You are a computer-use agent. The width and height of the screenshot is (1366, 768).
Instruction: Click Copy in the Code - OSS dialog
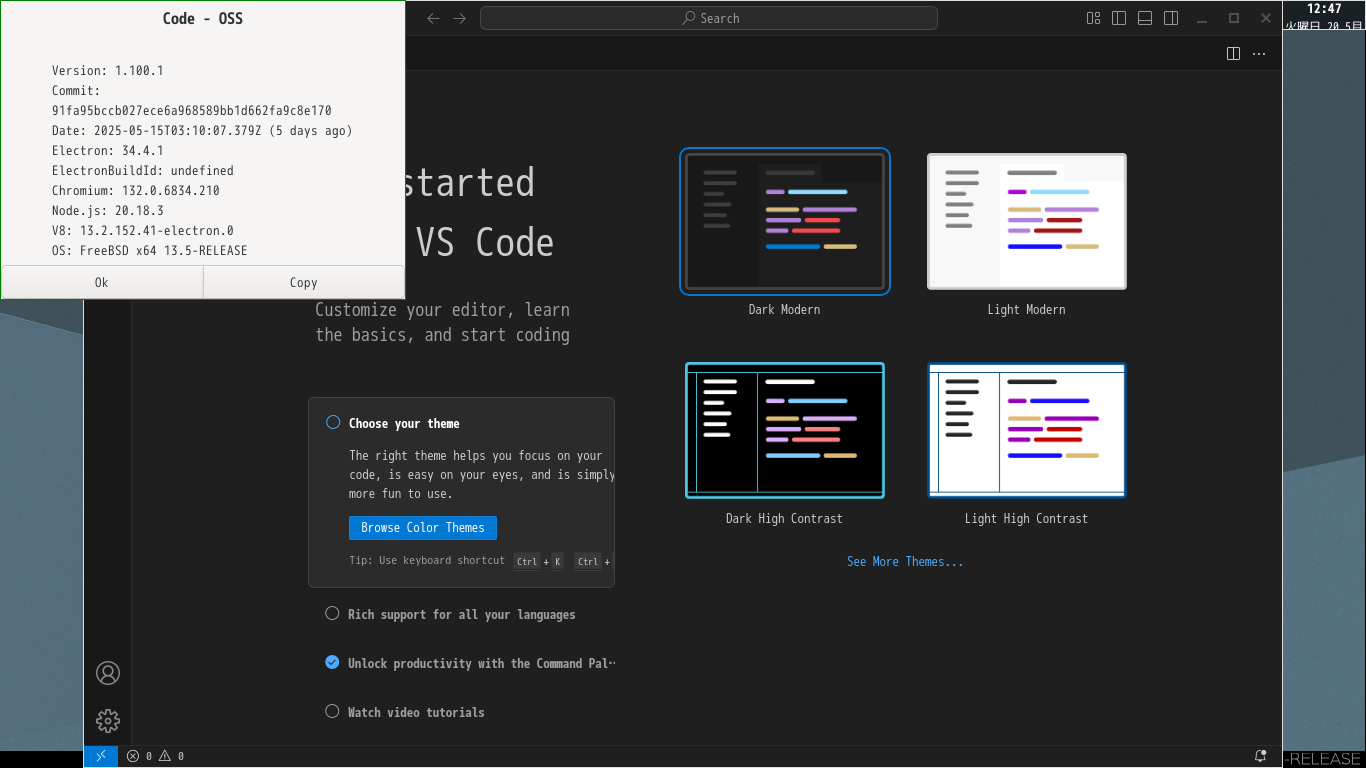(x=304, y=282)
